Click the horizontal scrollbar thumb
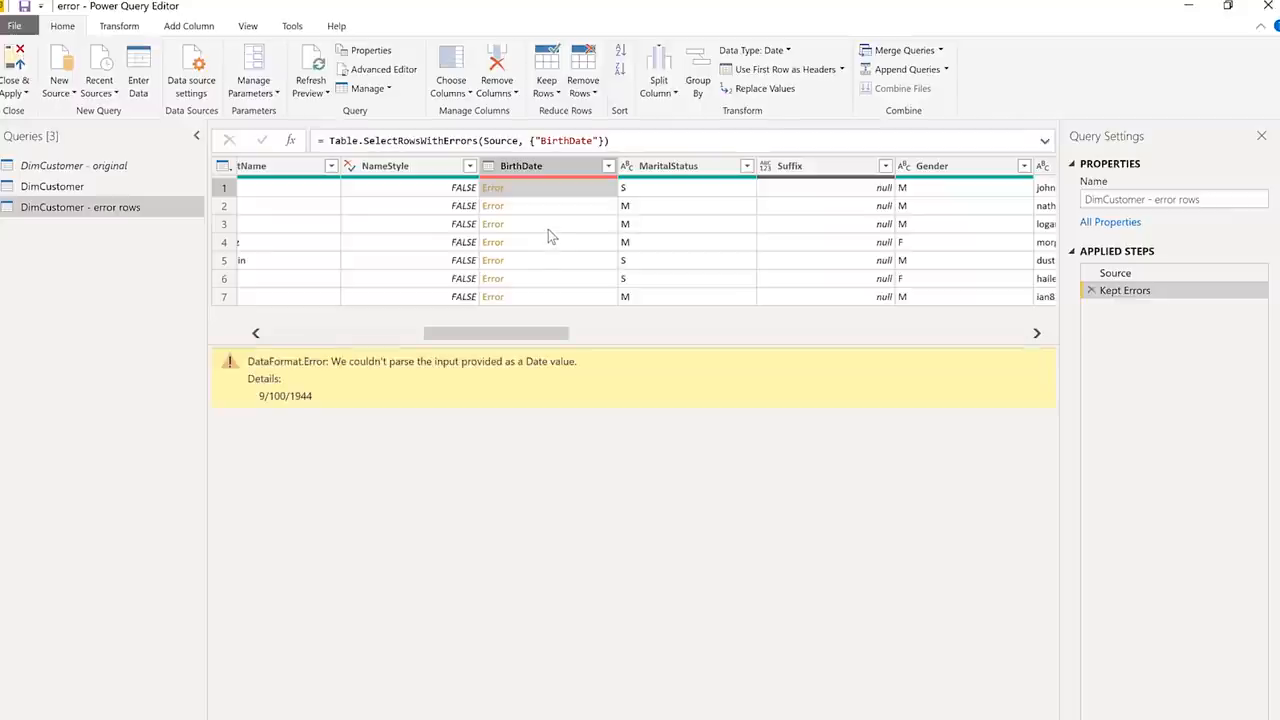Viewport: 1280px width, 720px height. (x=496, y=333)
